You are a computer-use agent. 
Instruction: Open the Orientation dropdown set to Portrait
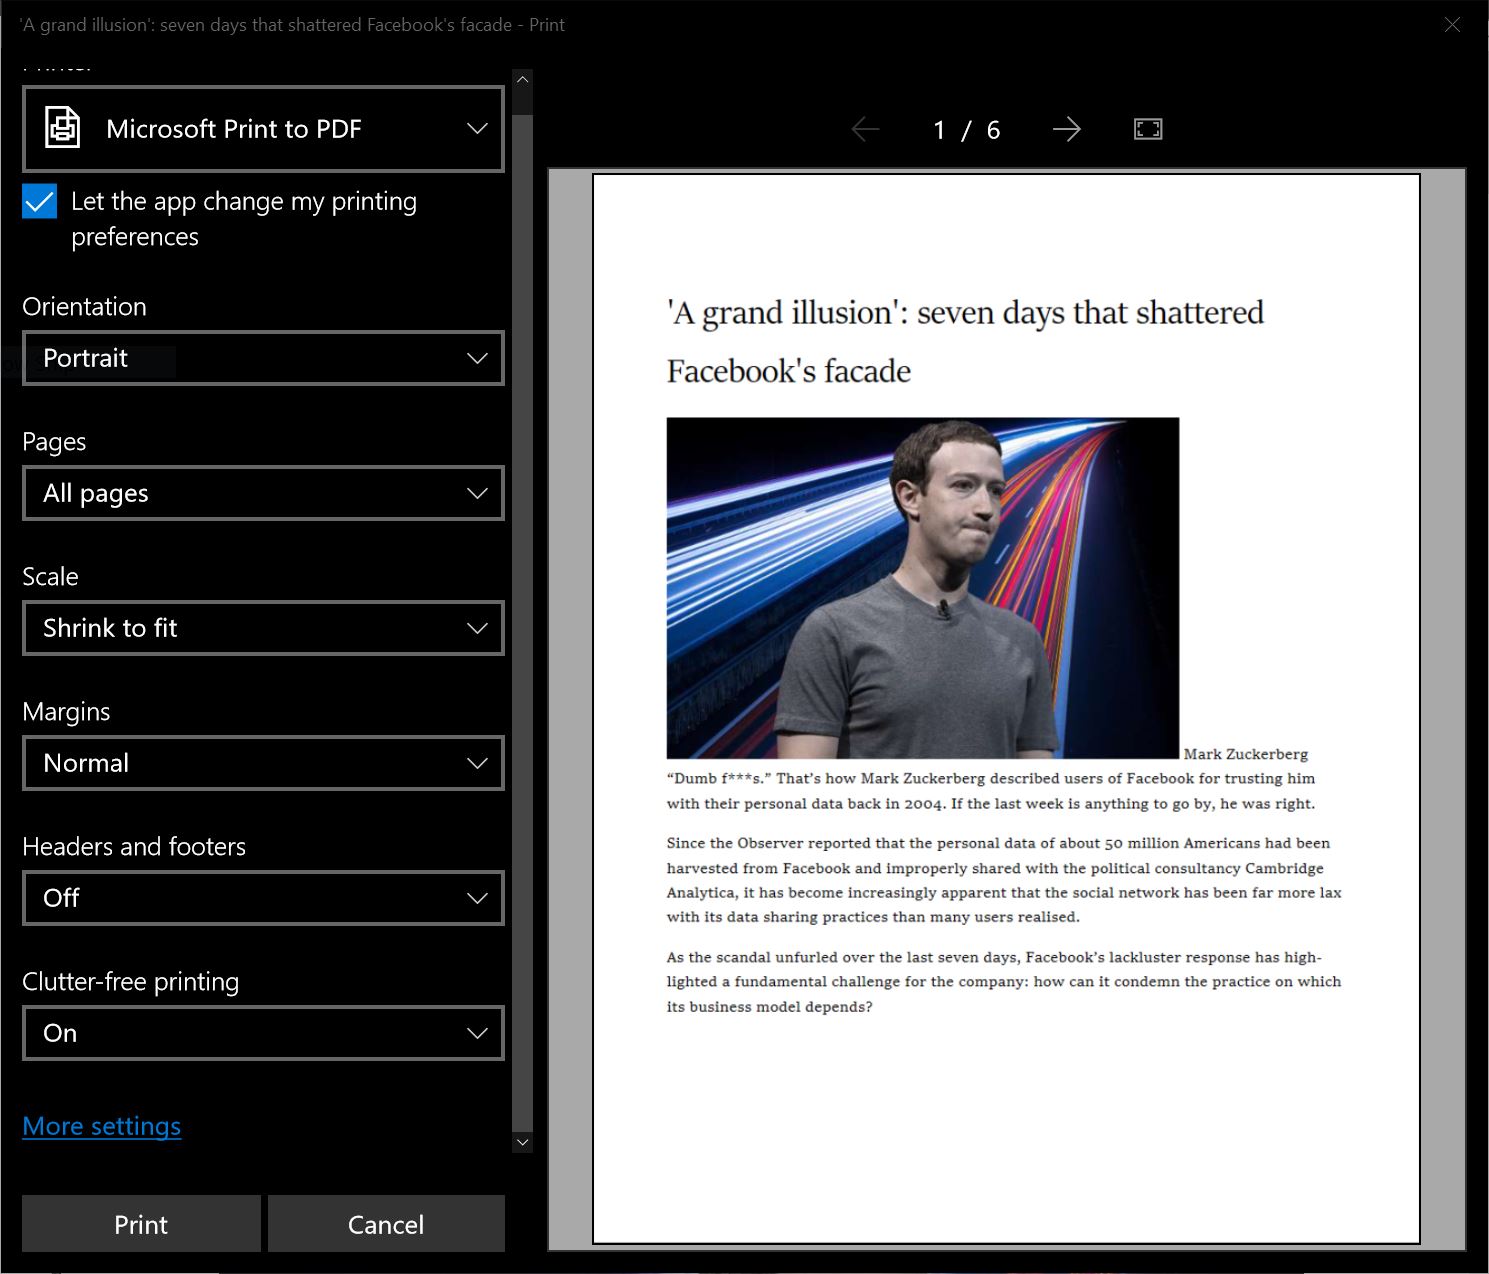pos(263,358)
